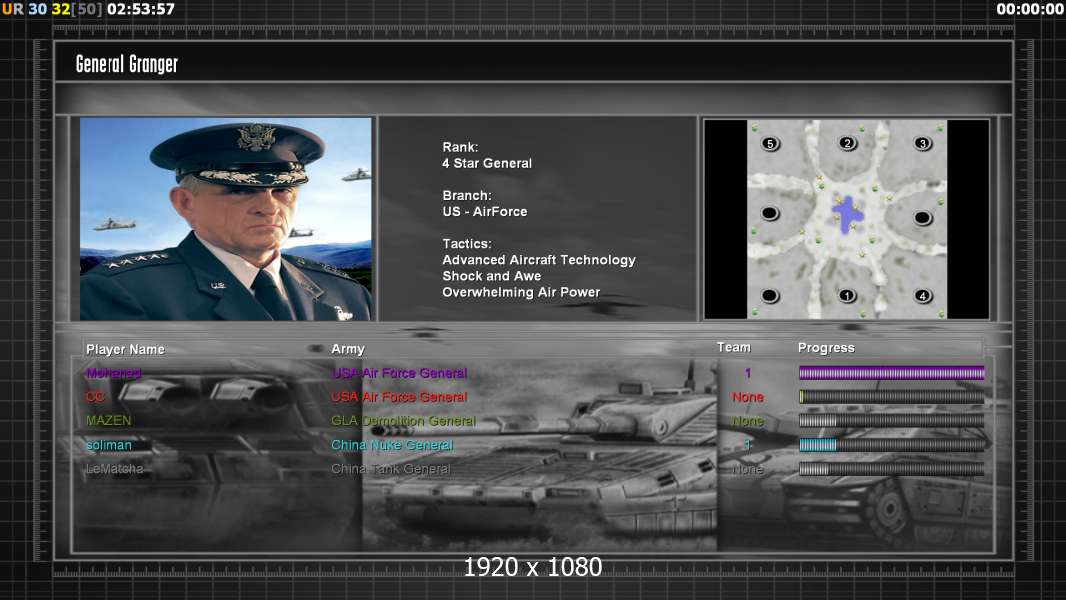Click Overwhelming Air Power tactic line
1066x600 pixels.
[x=521, y=292]
